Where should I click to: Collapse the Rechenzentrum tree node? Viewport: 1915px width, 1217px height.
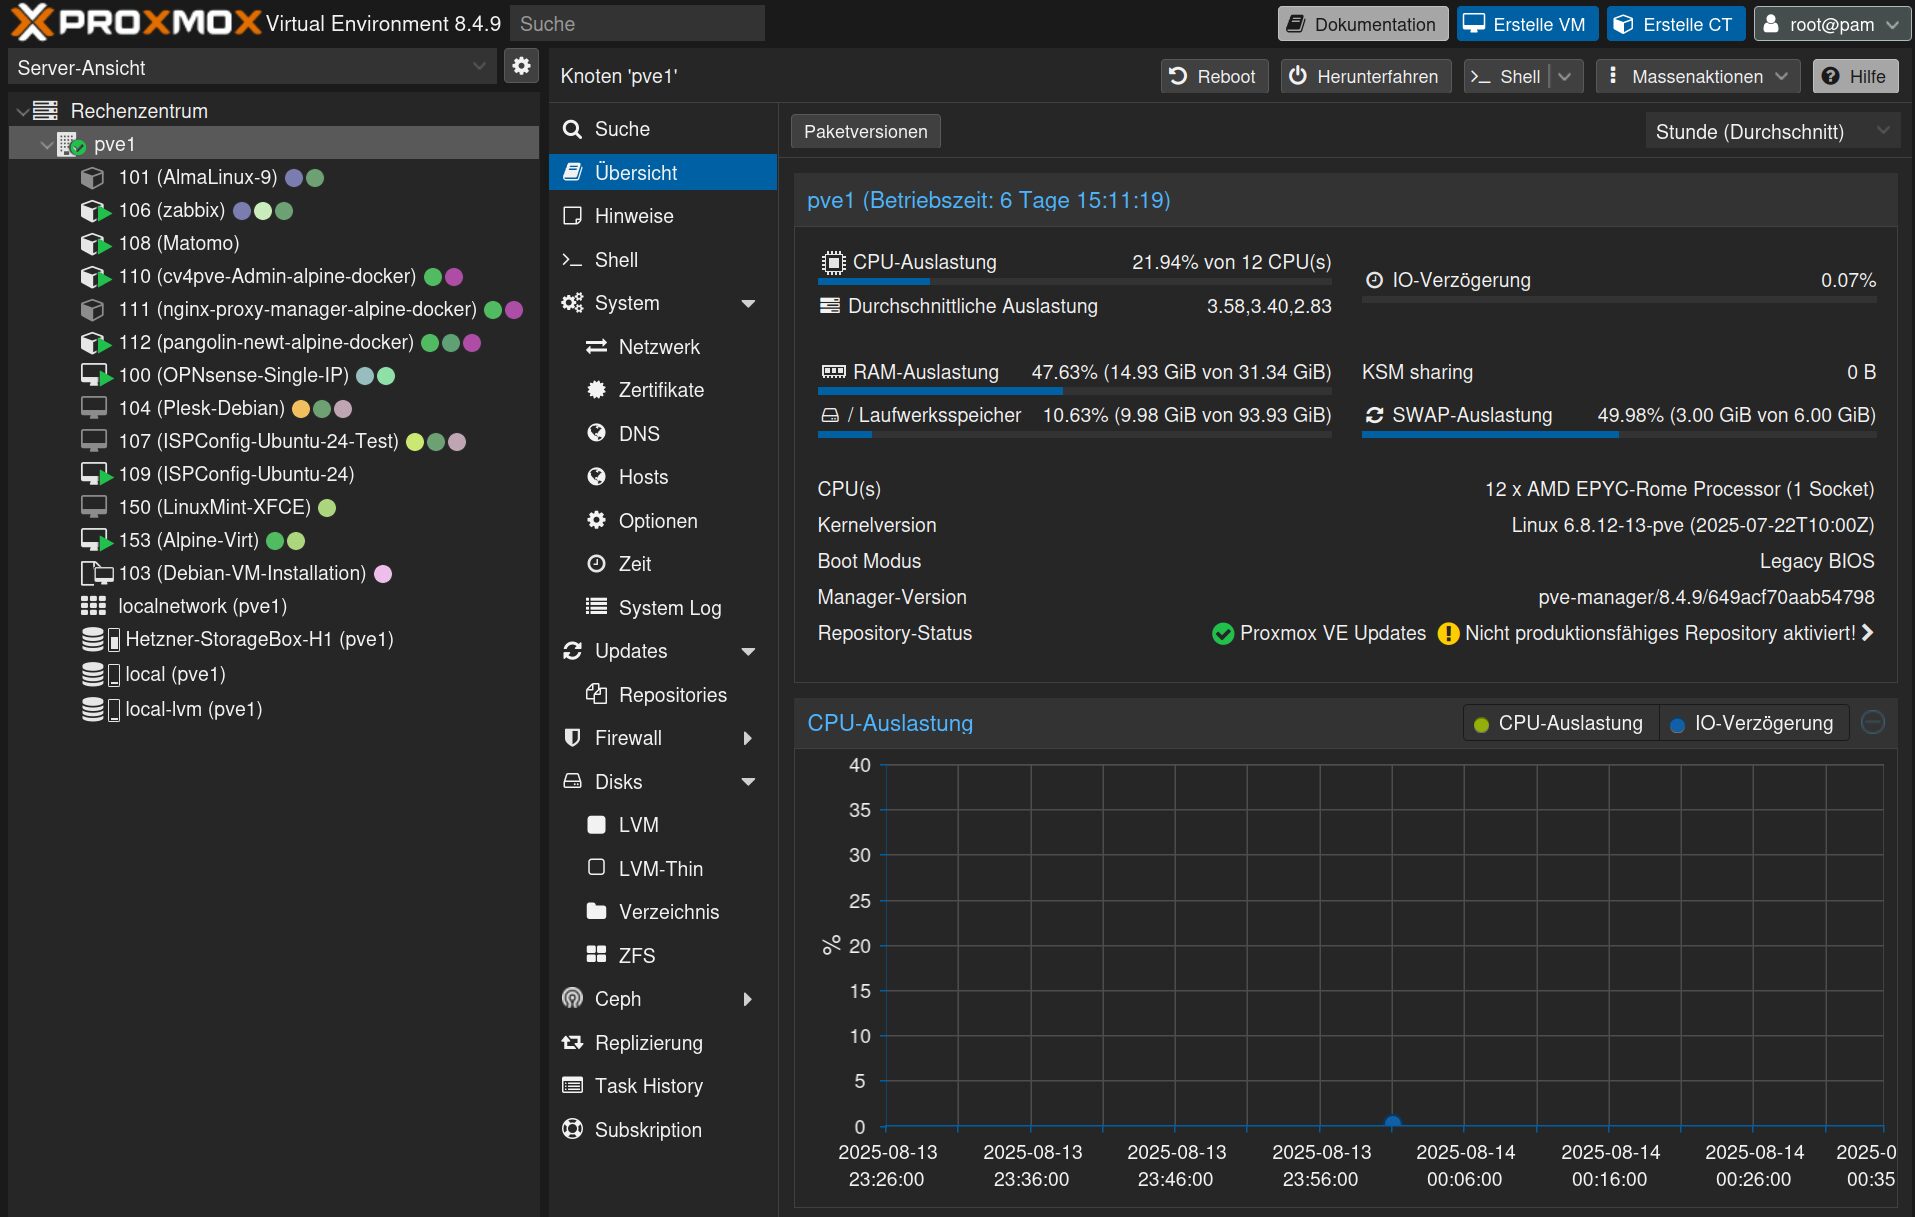point(22,111)
